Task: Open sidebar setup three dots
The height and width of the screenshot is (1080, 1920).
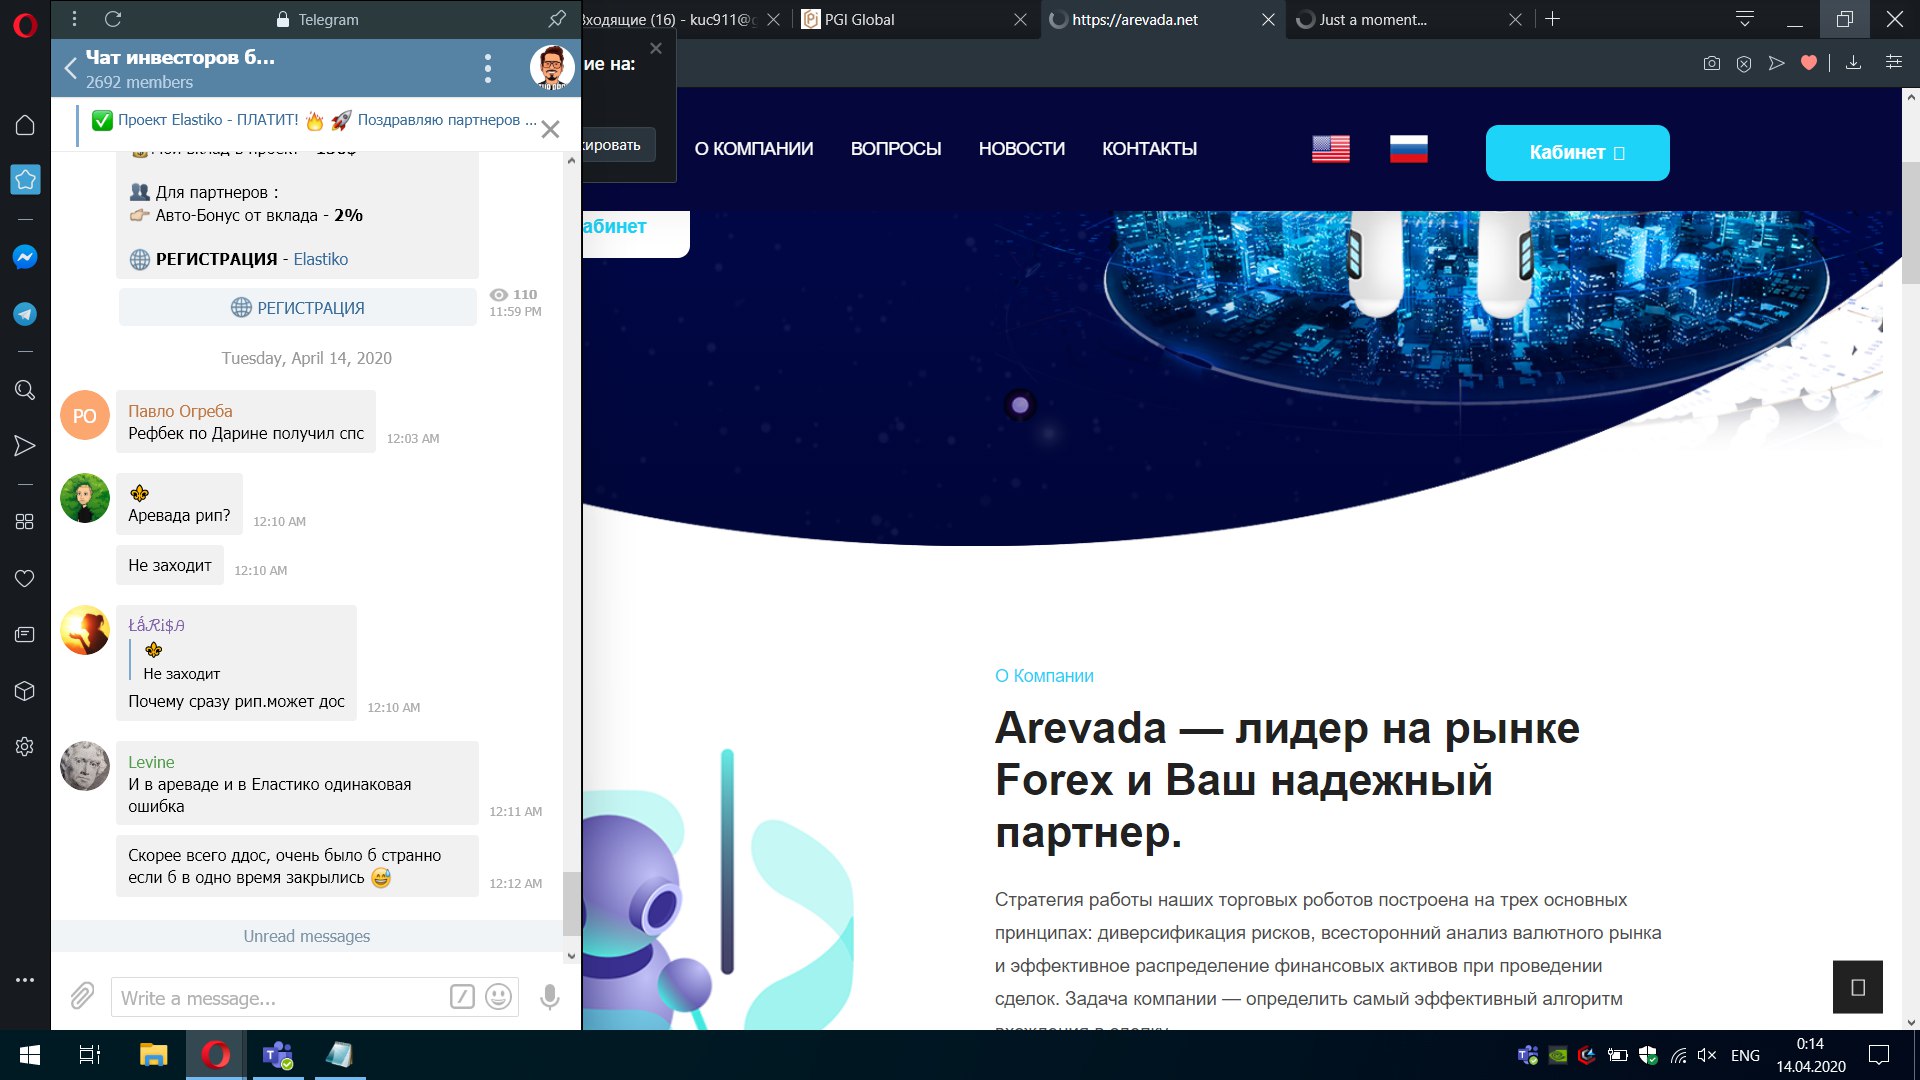Action: 25,980
